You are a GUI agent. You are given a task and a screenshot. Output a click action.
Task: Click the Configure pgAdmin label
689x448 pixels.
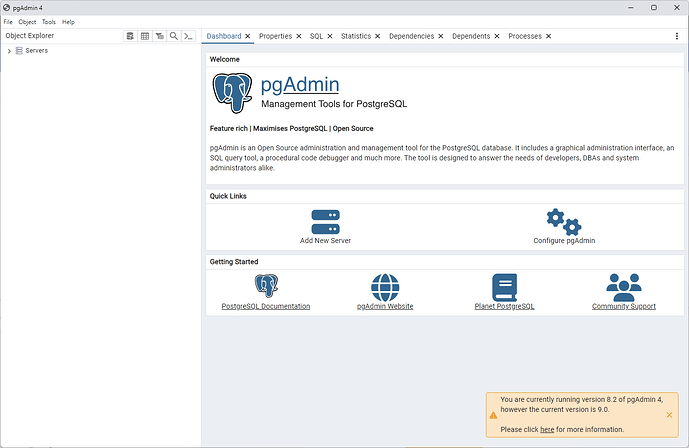[564, 241]
